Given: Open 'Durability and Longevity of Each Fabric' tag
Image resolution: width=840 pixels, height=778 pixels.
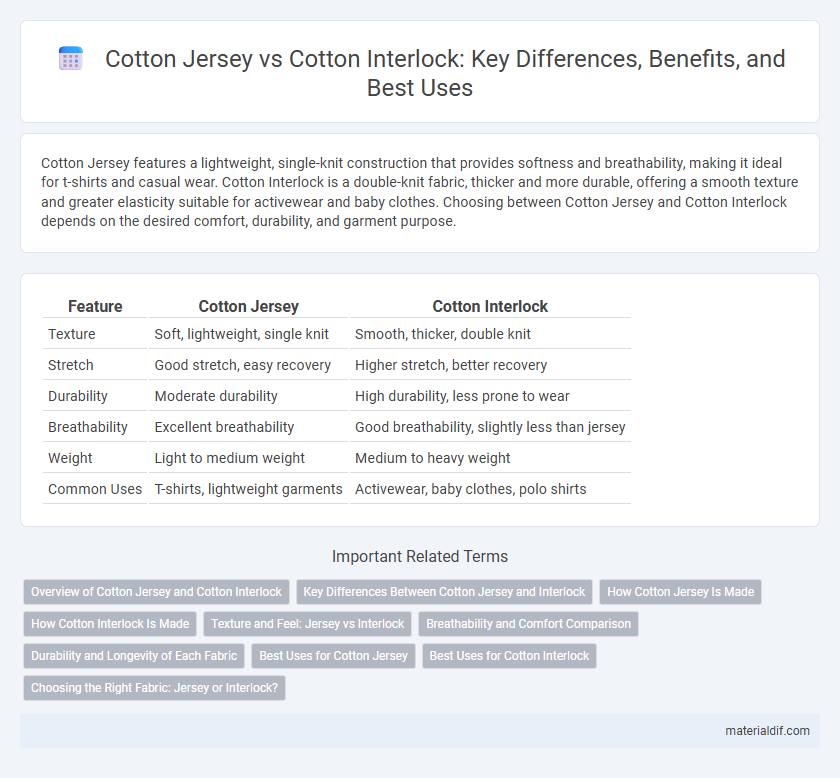Looking at the screenshot, I should [x=134, y=656].
